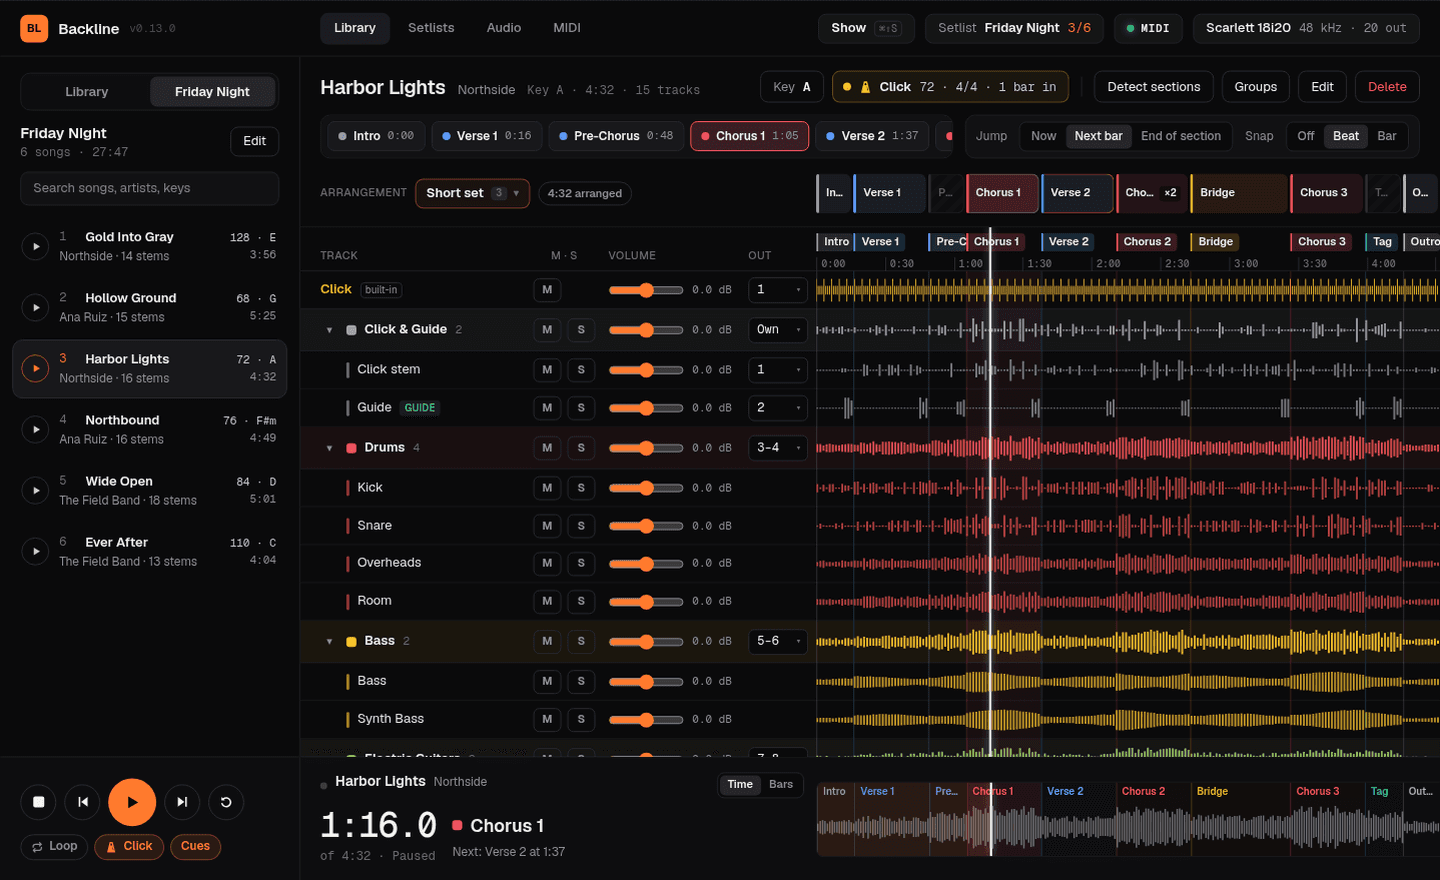Toggle the Click metronome button in transport
1440x880 pixels.
point(129,846)
